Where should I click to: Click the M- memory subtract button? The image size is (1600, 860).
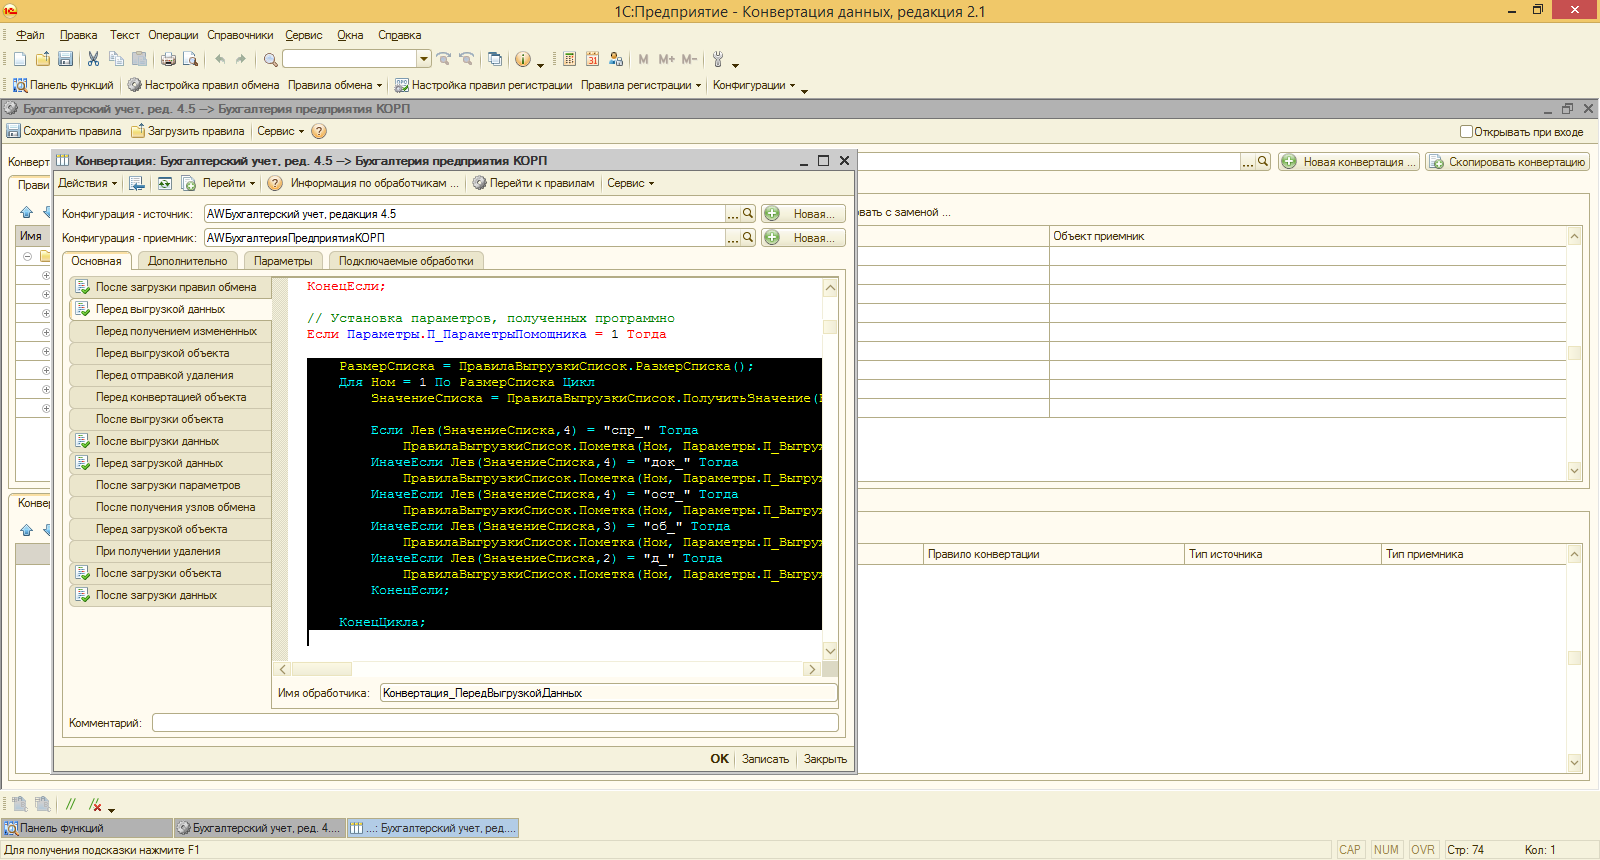click(689, 59)
